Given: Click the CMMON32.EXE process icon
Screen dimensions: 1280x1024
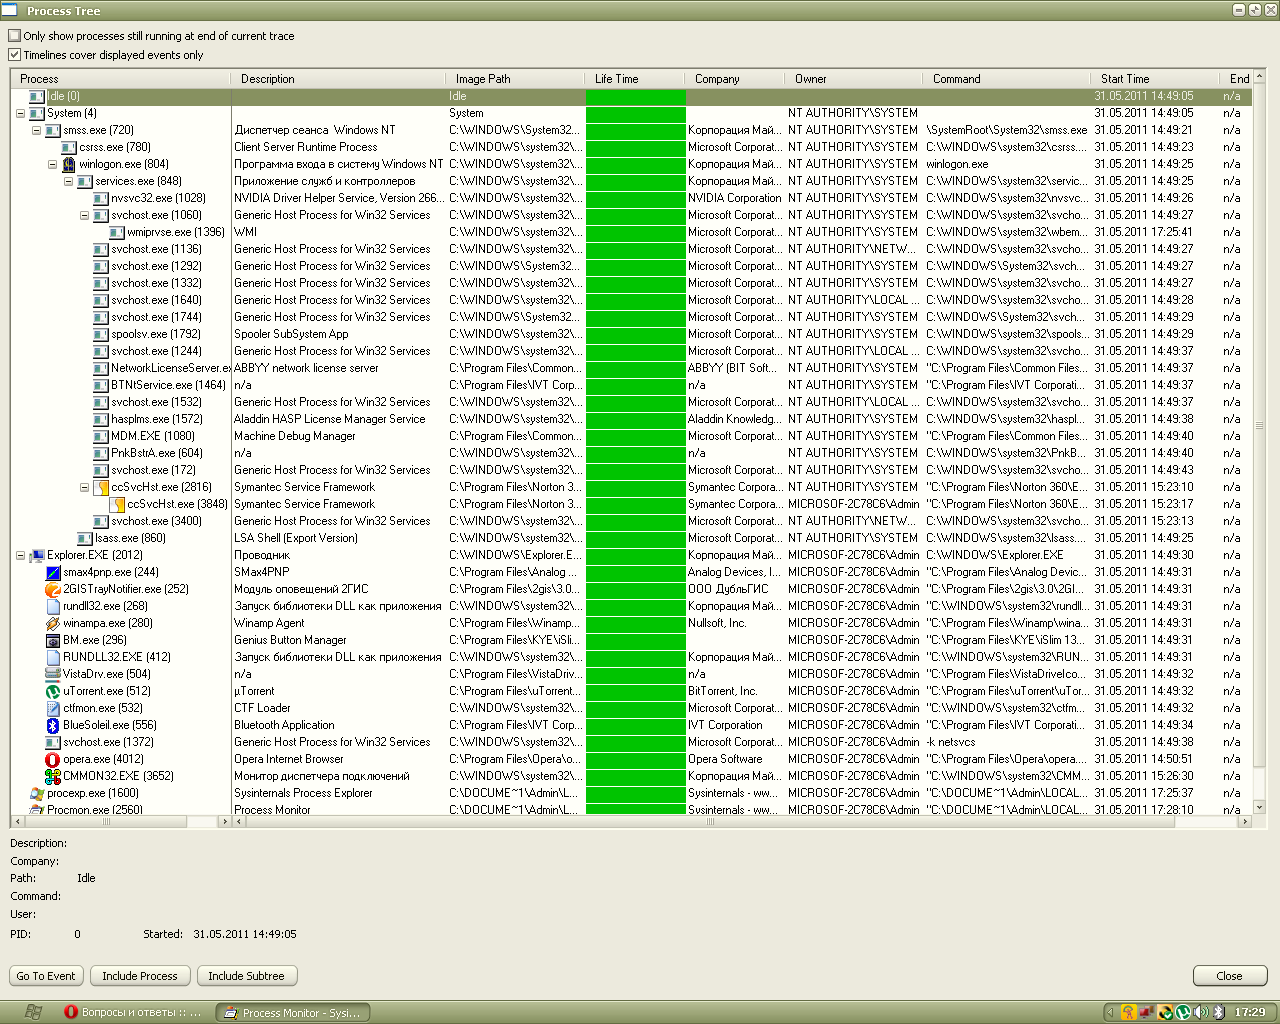Looking at the screenshot, I should [53, 776].
